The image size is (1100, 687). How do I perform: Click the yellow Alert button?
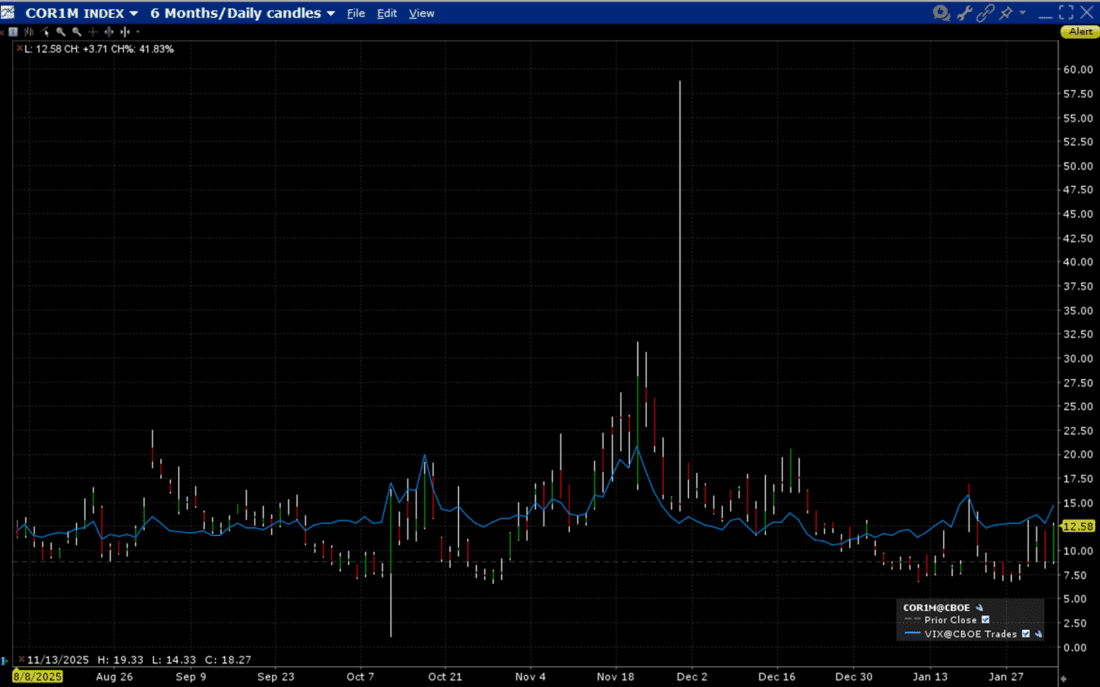(1080, 32)
